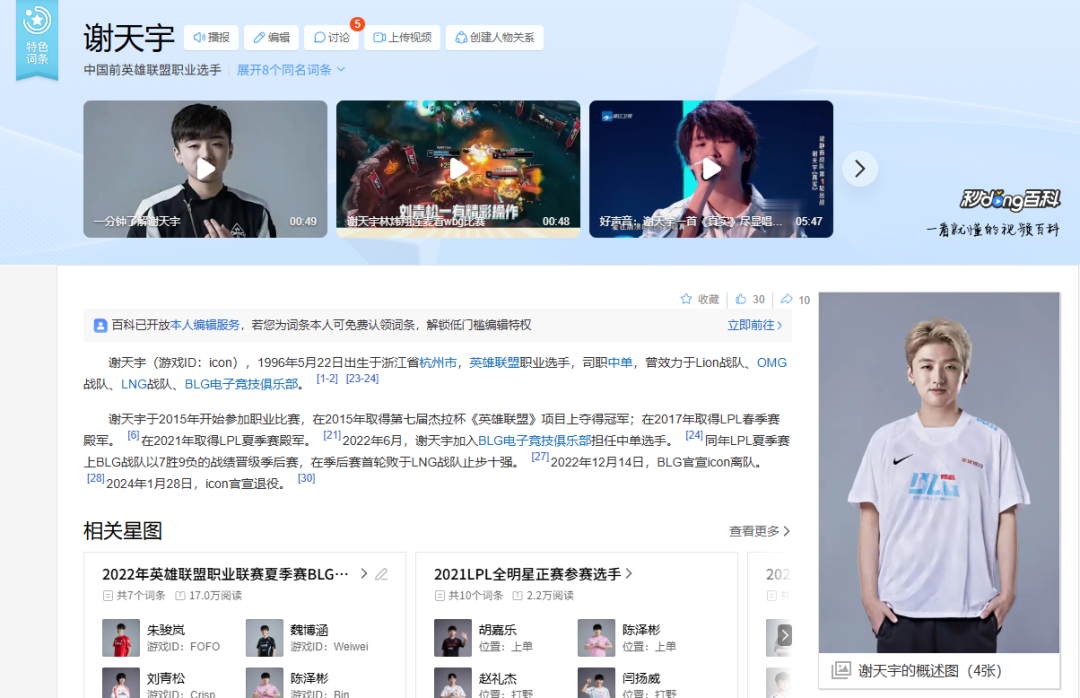The height and width of the screenshot is (698, 1080).
Task: Expand 展开8个同名词条 dropdown
Action: click(291, 70)
